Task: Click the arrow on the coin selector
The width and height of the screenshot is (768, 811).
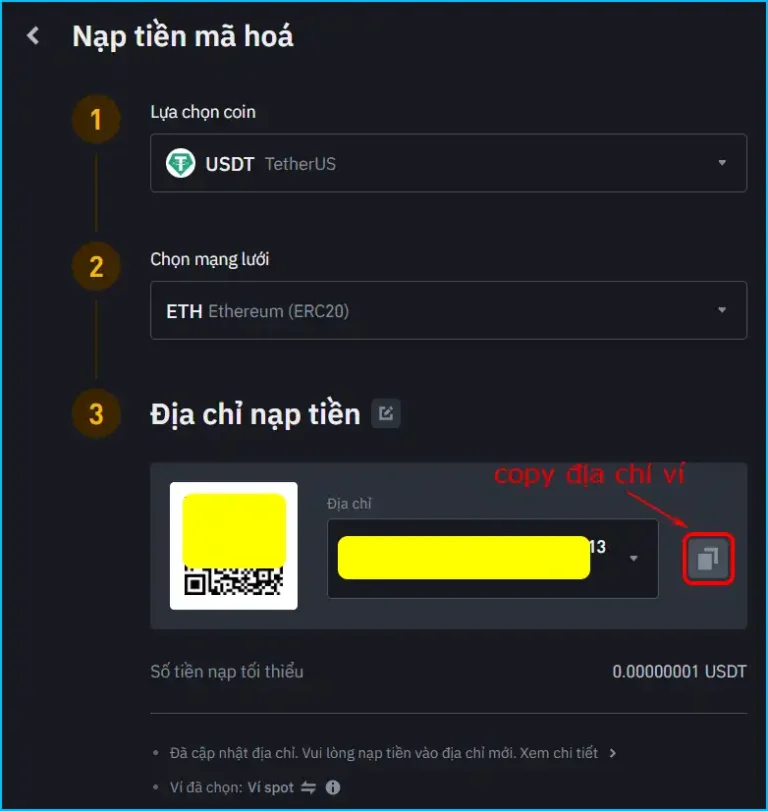Action: (x=722, y=163)
